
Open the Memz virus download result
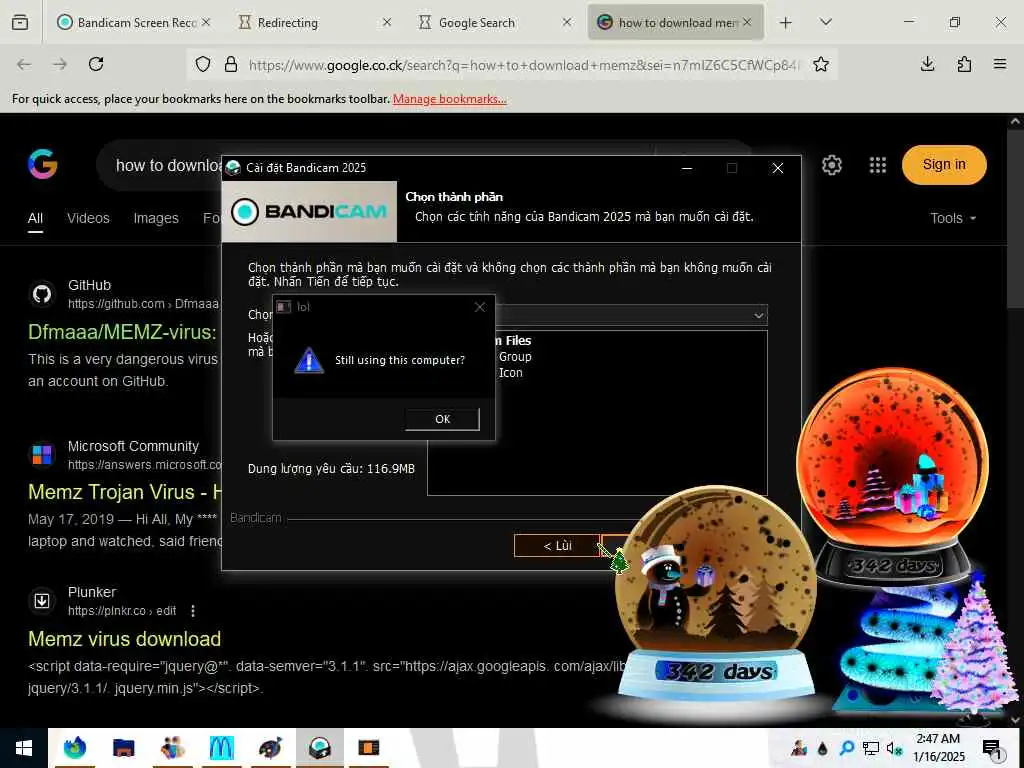click(x=125, y=639)
